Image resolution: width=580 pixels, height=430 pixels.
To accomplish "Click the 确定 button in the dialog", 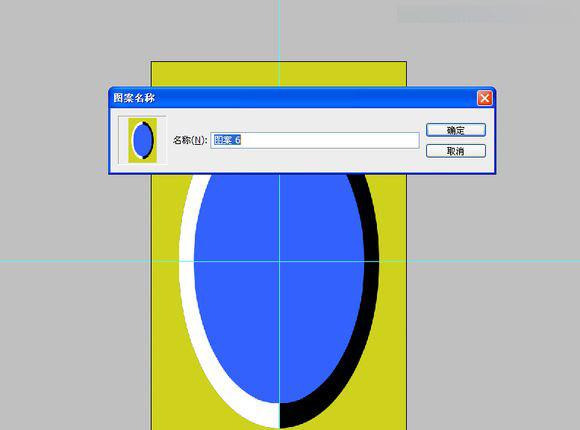I will (456, 130).
